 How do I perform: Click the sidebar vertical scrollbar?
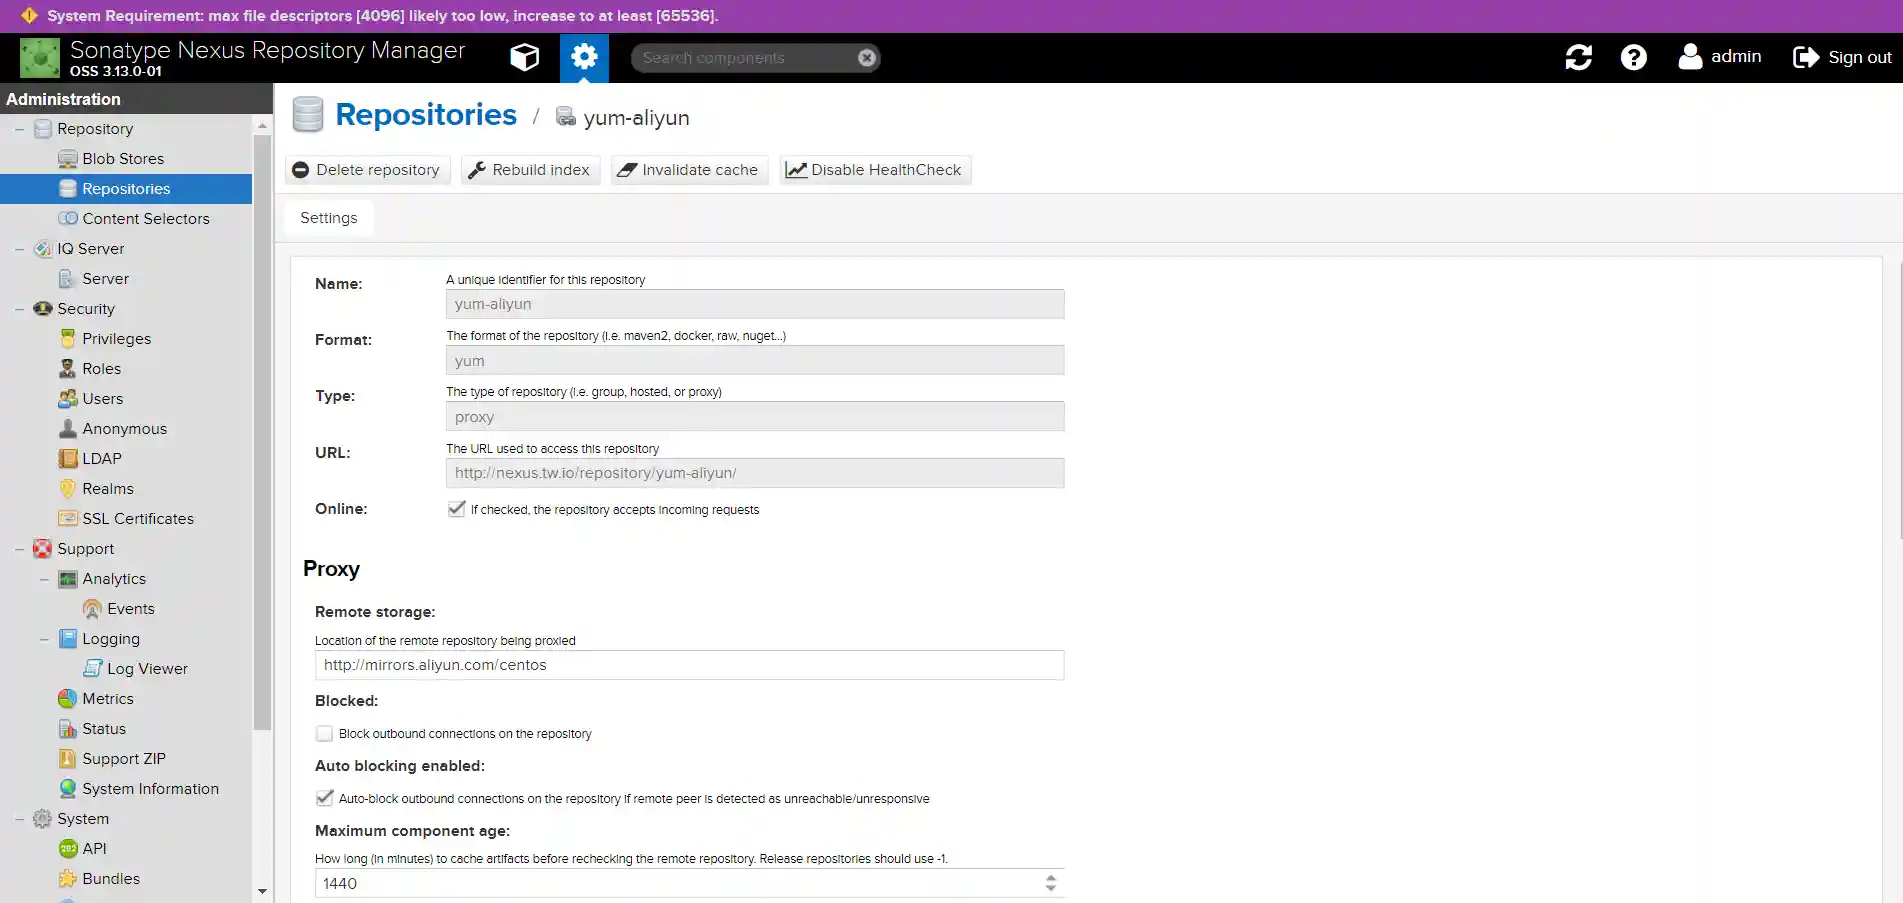coord(262,432)
